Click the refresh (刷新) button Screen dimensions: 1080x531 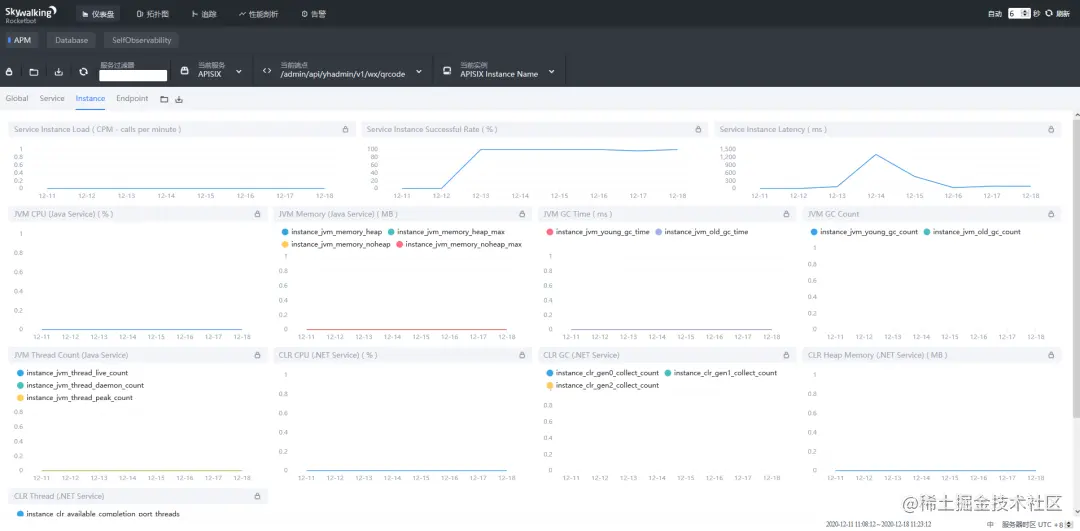tap(1057, 14)
